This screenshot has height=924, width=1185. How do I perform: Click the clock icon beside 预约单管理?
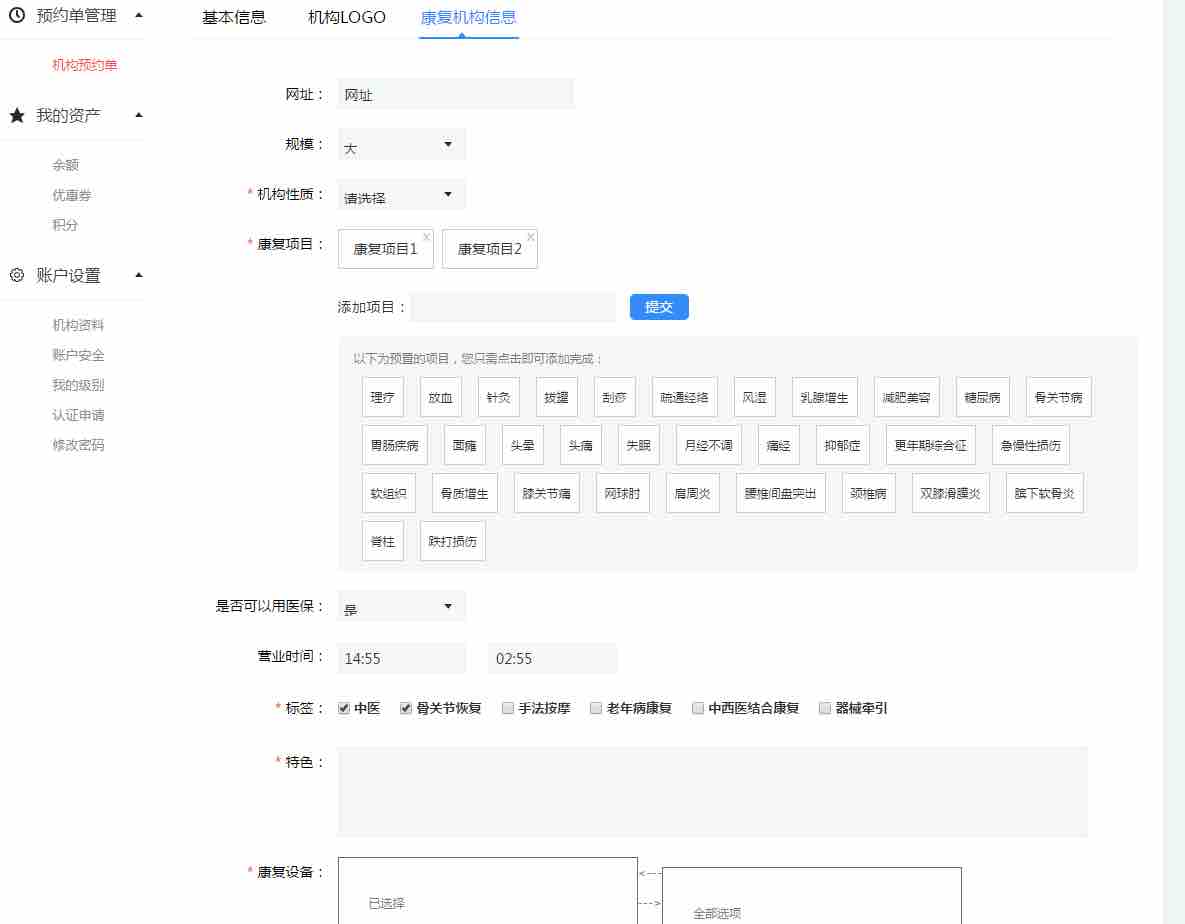16,15
